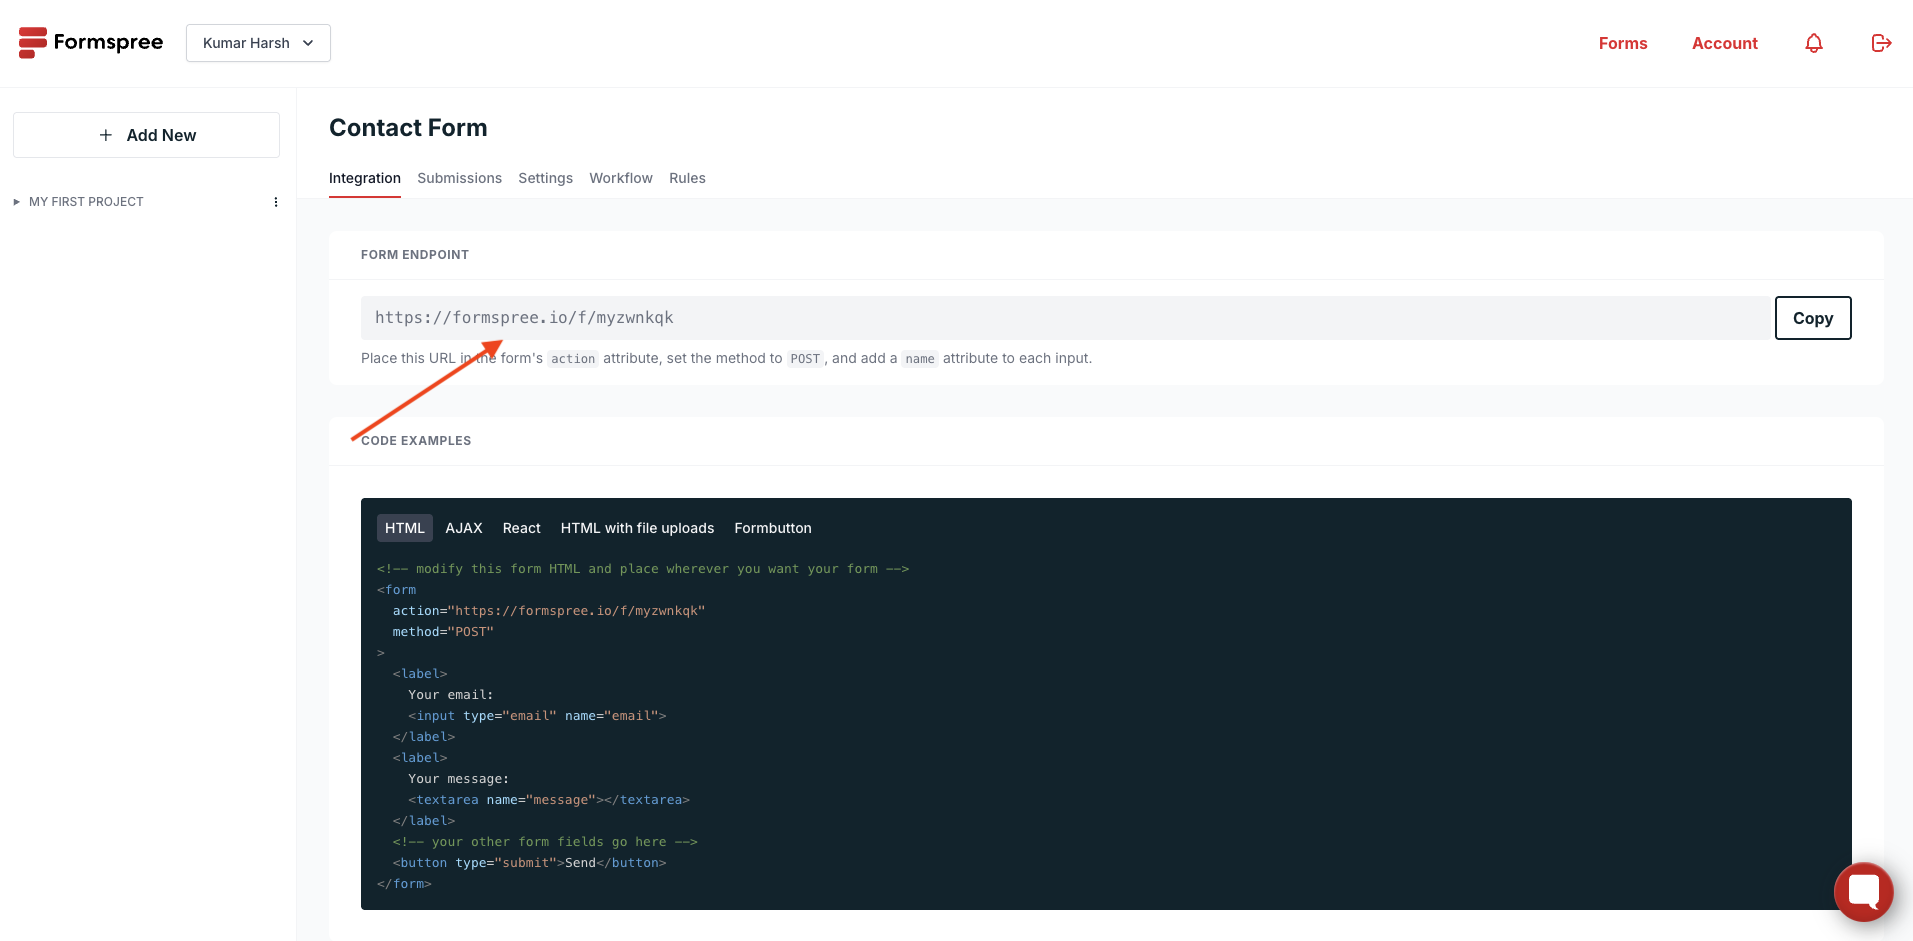Click the Formspree logo
The width and height of the screenshot is (1913, 941).
pyautogui.click(x=90, y=42)
